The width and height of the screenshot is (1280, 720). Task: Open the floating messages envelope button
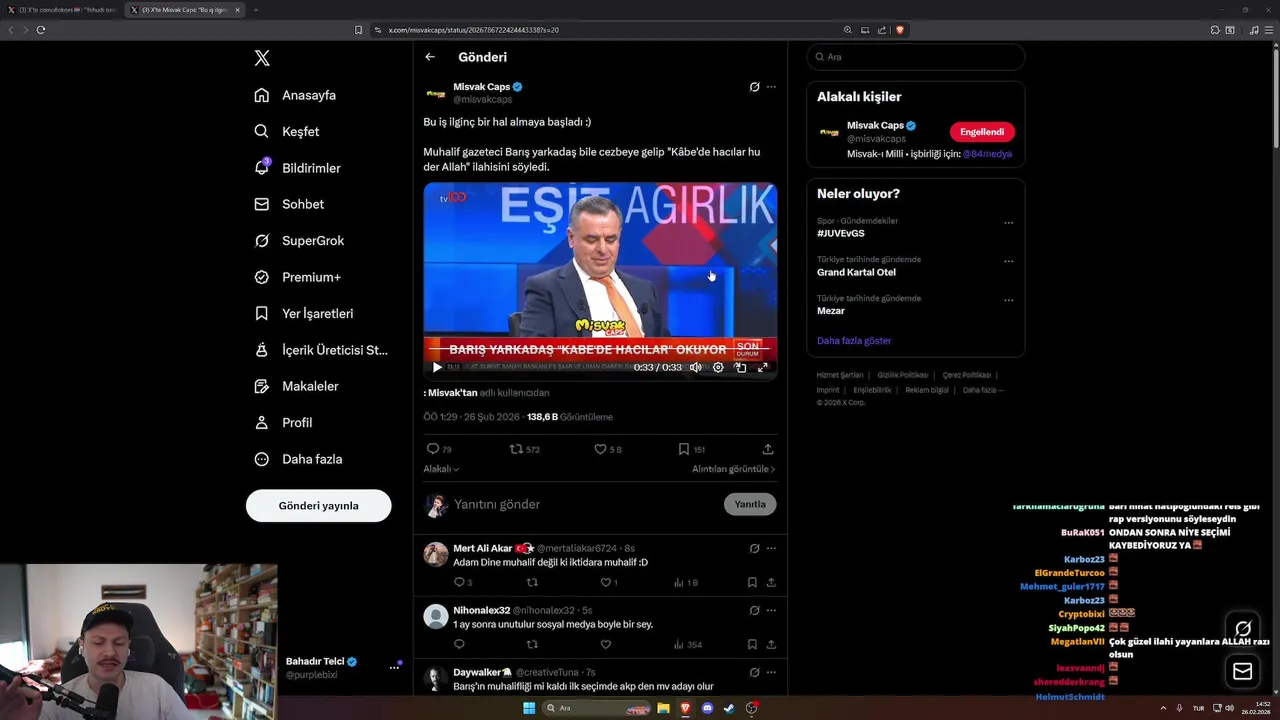pos(1243,672)
